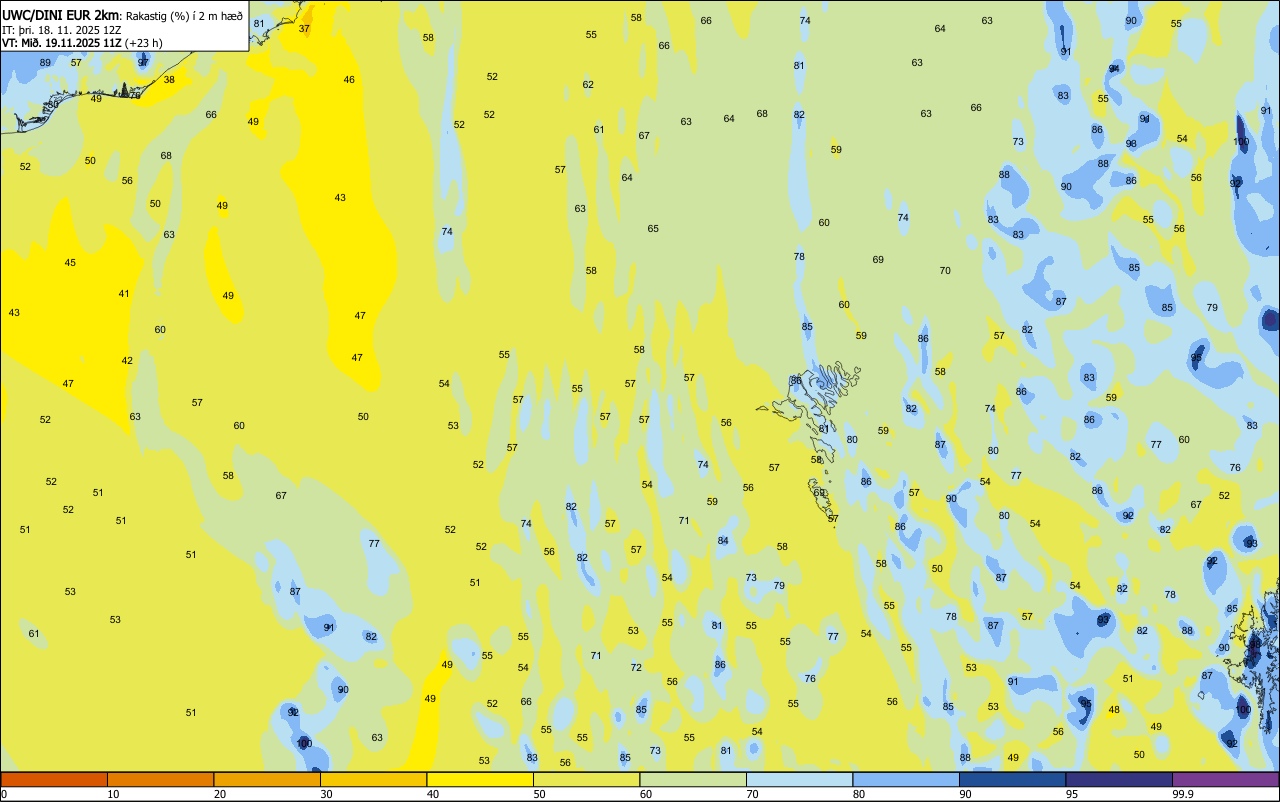Click the title text "UWC/DINI EUR 2km"
This screenshot has height=802, width=1280.
61,15
